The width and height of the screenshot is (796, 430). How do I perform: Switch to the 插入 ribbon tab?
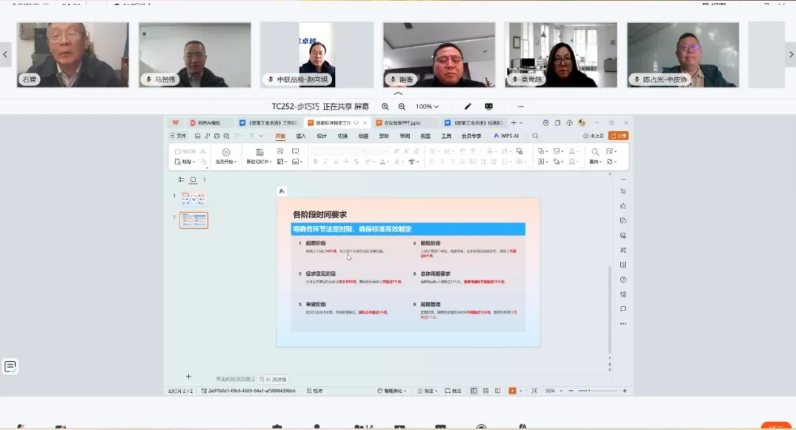[300, 136]
